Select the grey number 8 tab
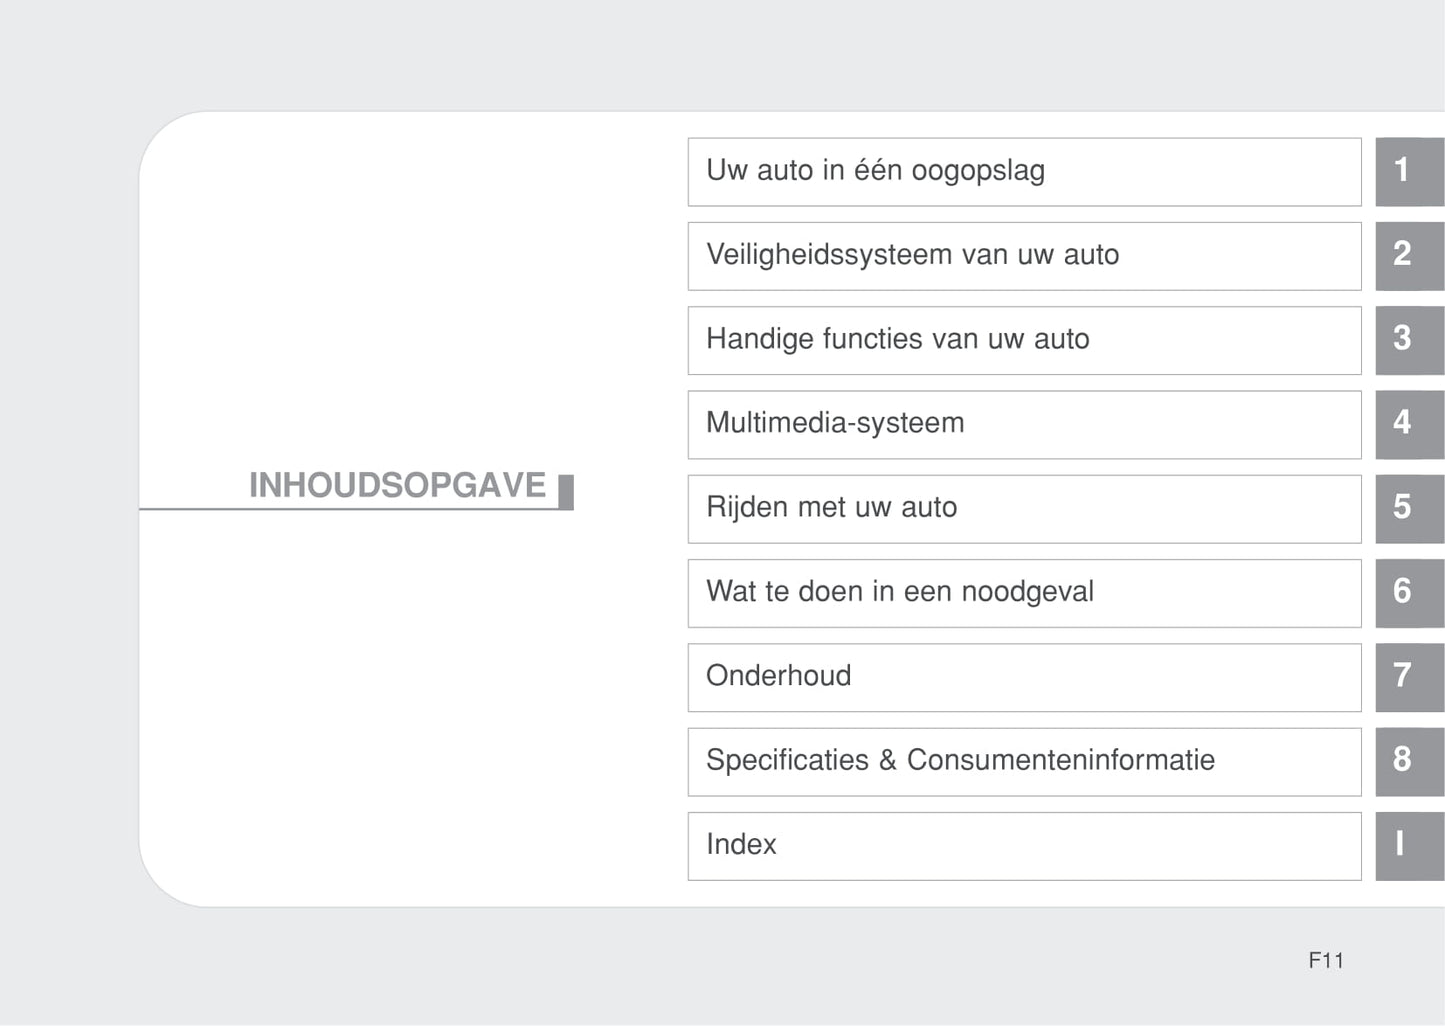Image resolution: width=1445 pixels, height=1026 pixels. coord(1408,761)
